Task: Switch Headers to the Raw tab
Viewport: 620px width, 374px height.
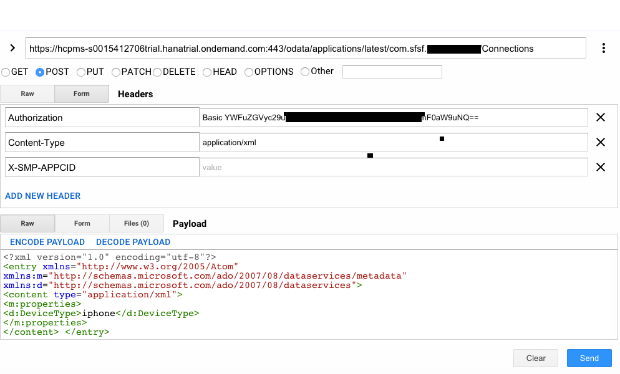Action: click(27, 94)
